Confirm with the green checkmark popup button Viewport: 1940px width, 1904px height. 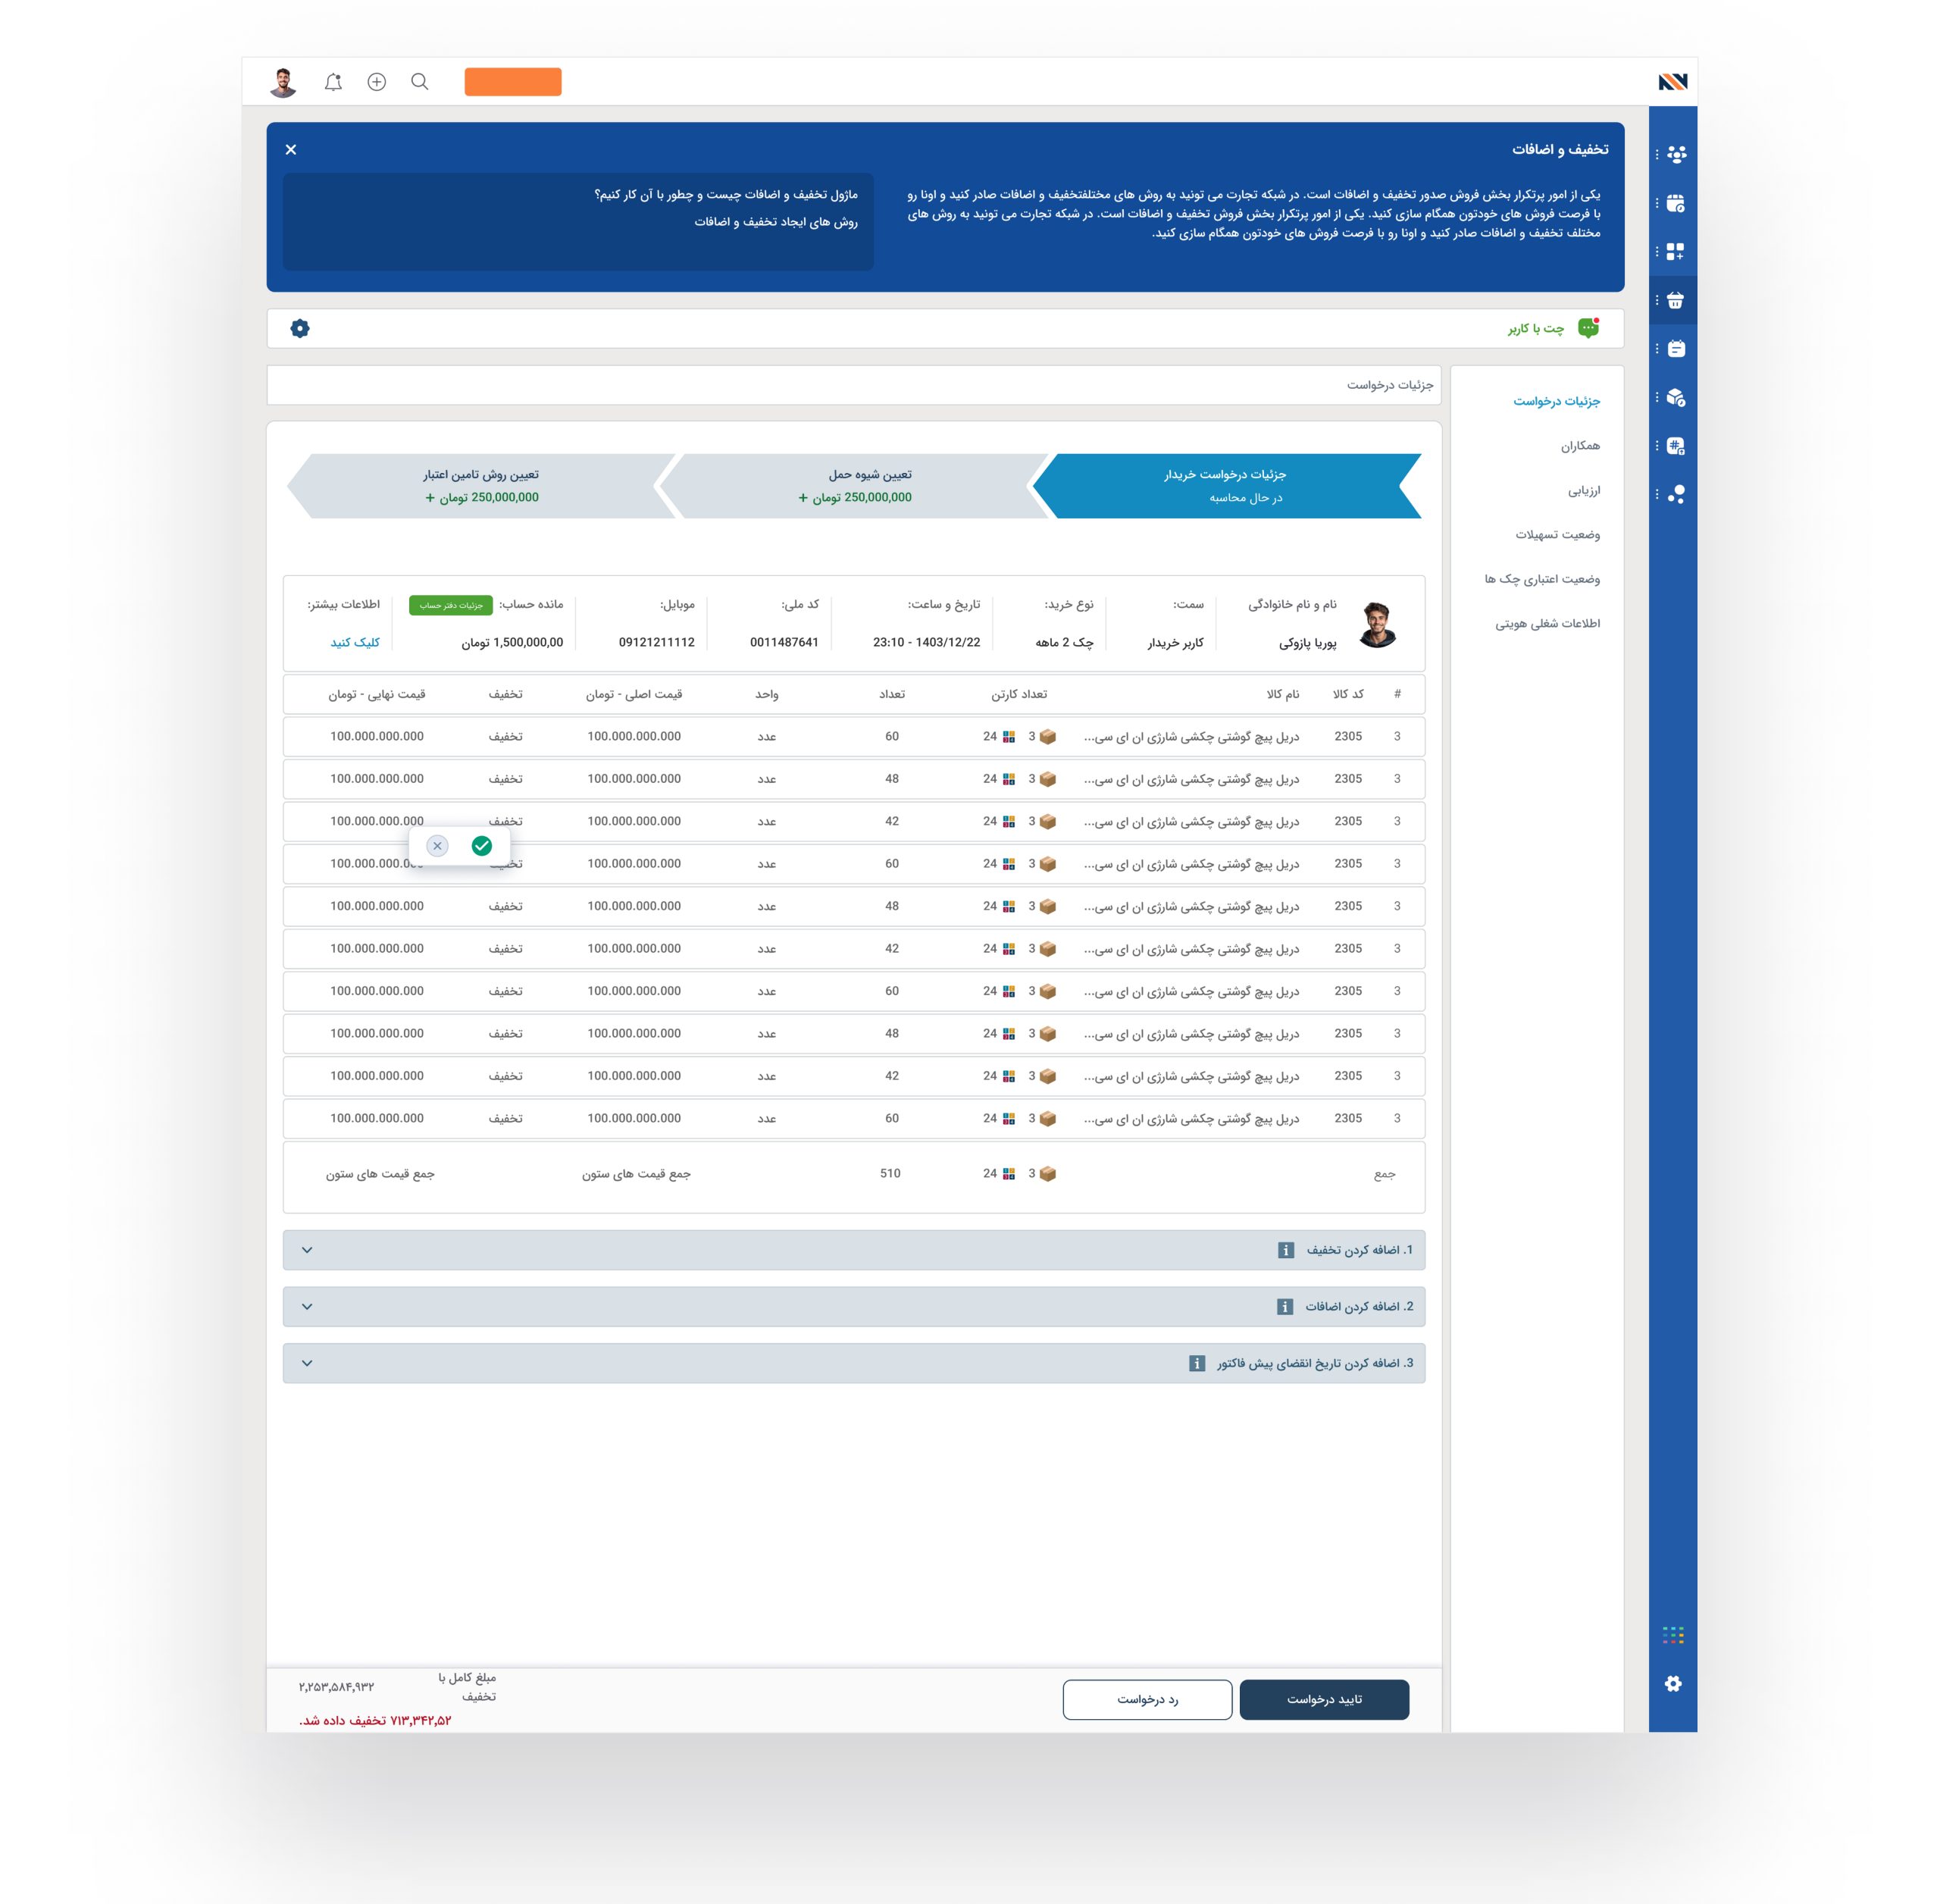[x=482, y=846]
